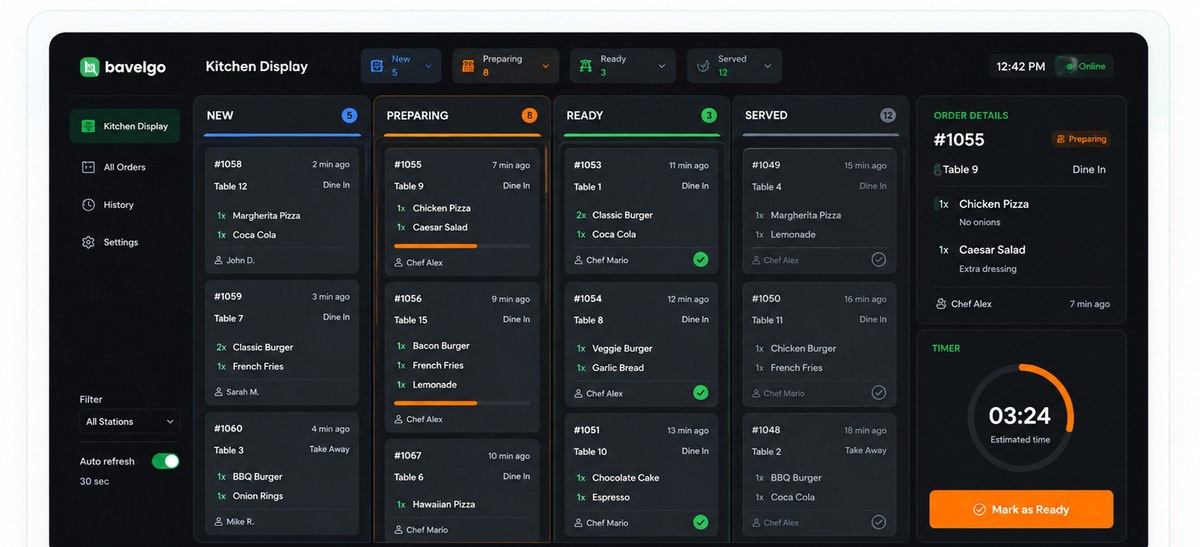1200x547 pixels.
Task: Click John D. person icon on order #1058
Action: pyautogui.click(x=218, y=260)
